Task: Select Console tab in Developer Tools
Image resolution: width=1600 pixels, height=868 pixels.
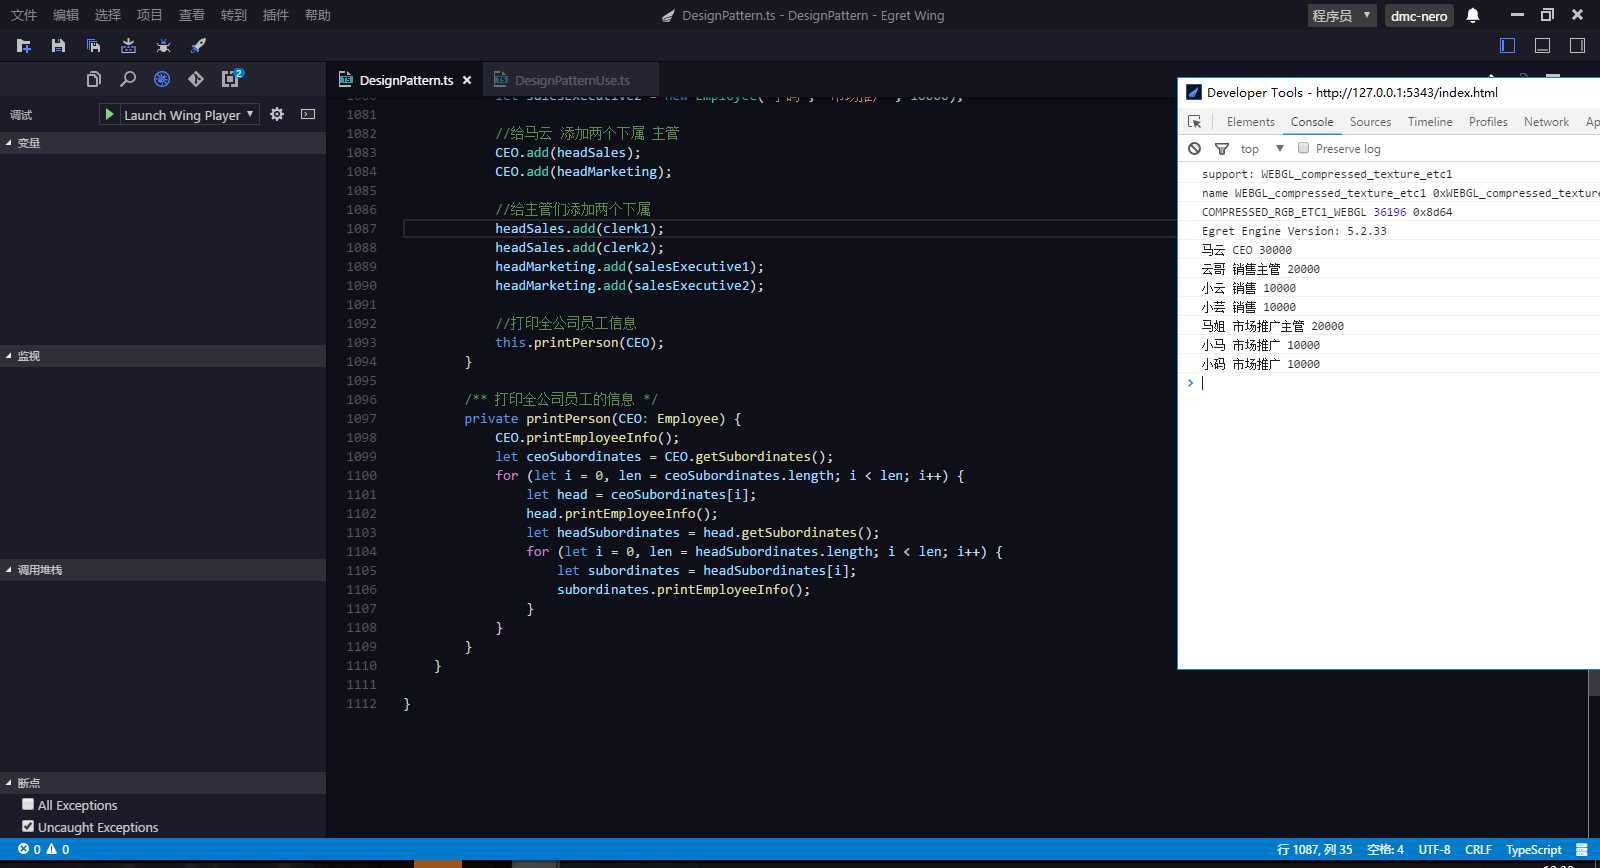Action: click(x=1312, y=122)
